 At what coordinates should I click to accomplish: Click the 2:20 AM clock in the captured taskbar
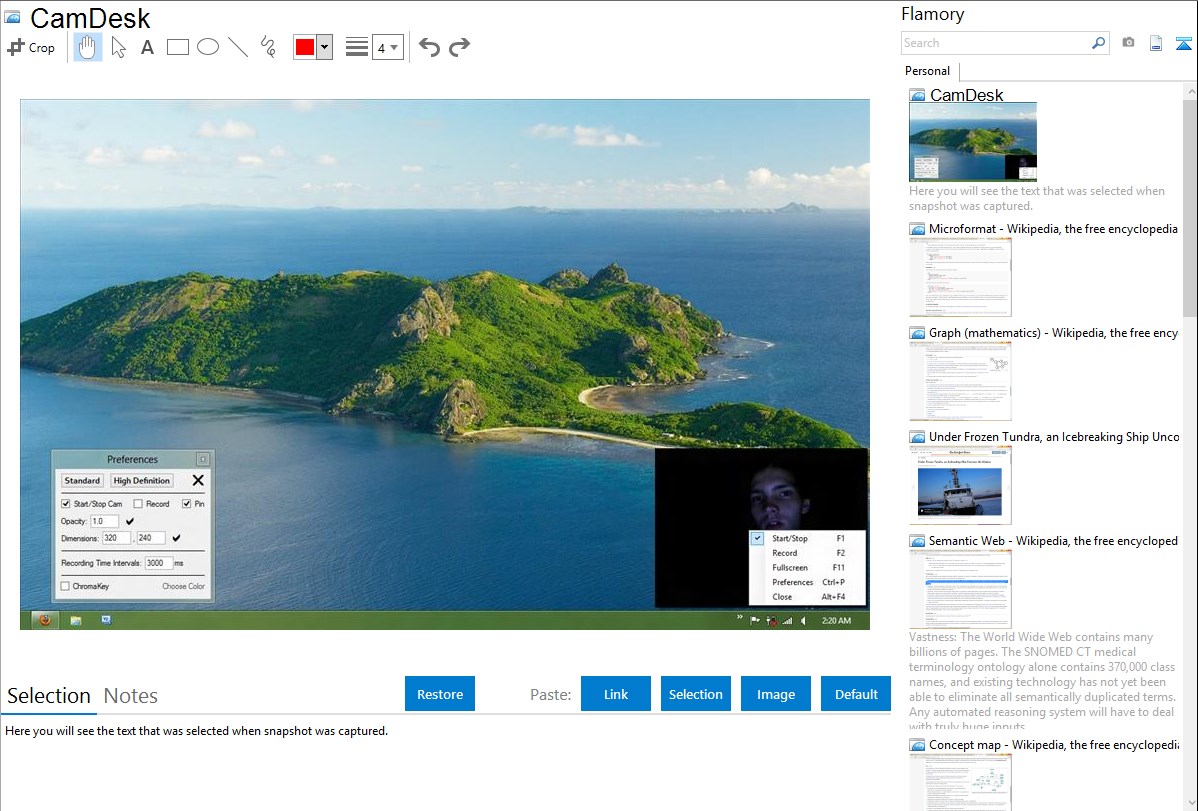(x=836, y=621)
